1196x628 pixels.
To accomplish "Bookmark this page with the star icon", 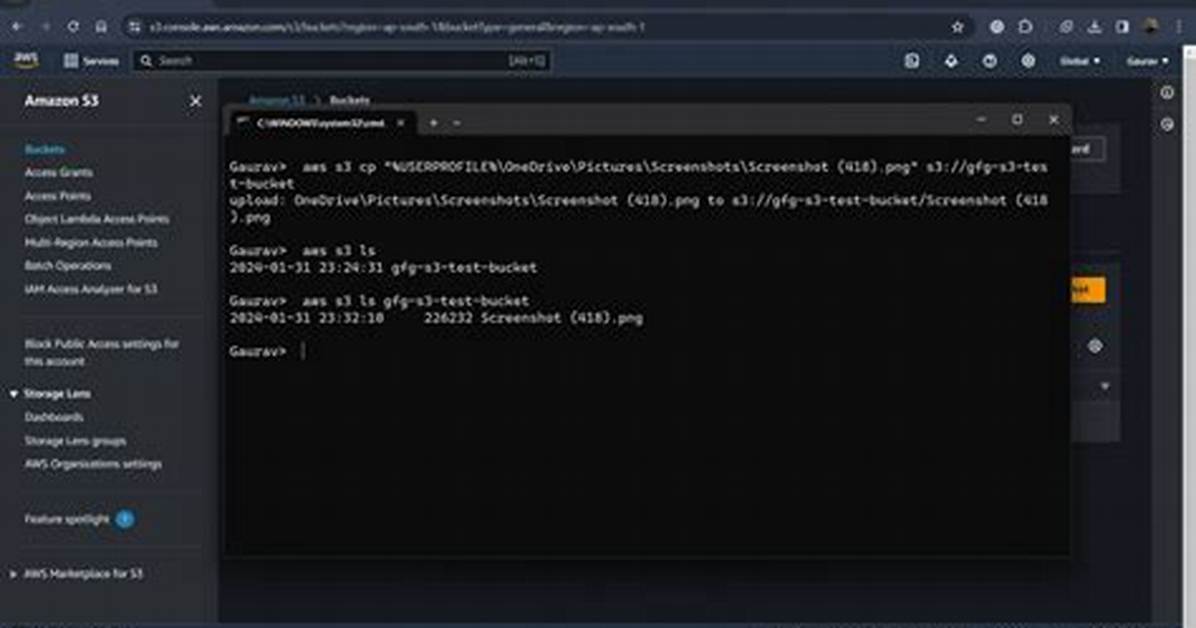I will tap(957, 27).
